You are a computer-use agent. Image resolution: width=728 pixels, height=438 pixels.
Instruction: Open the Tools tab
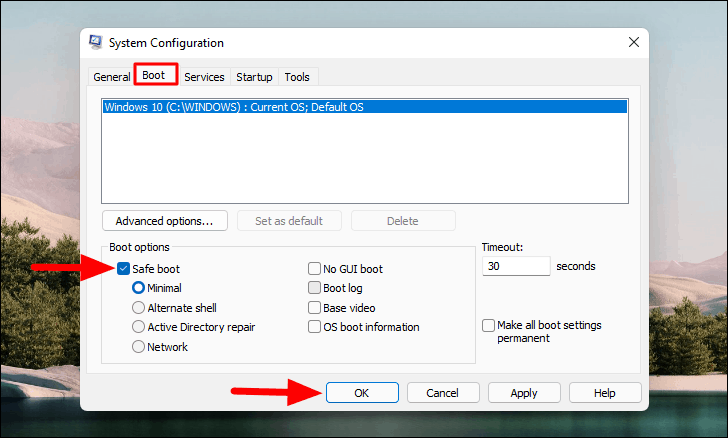[297, 77]
